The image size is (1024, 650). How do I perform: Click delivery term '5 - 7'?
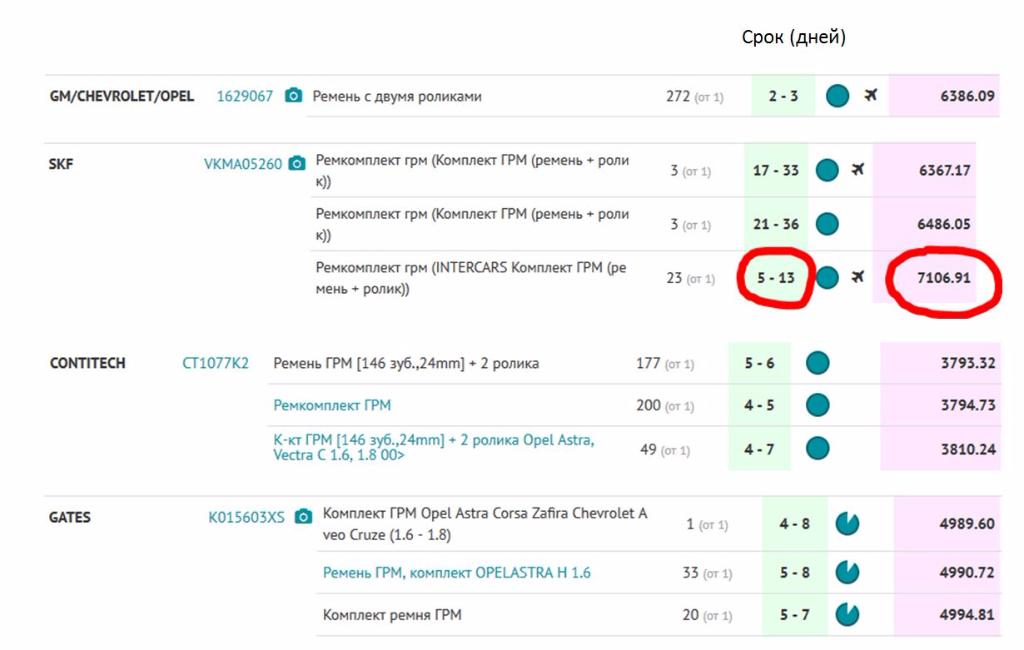[x=795, y=615]
